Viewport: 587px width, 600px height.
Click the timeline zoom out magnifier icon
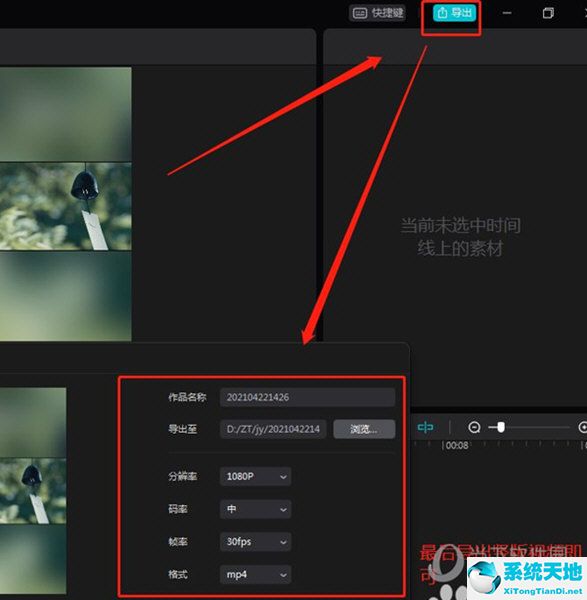tap(474, 427)
